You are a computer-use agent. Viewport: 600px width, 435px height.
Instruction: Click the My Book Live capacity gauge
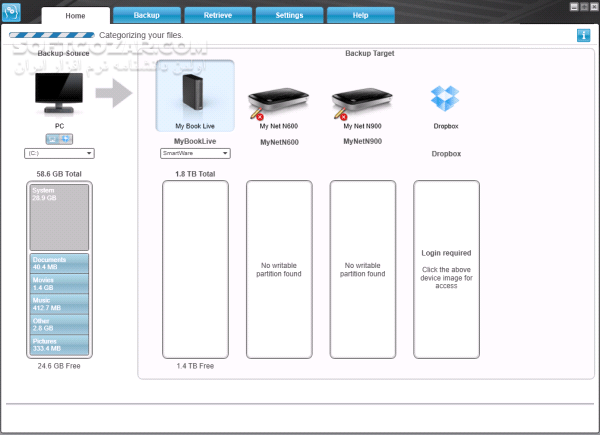tap(195, 268)
